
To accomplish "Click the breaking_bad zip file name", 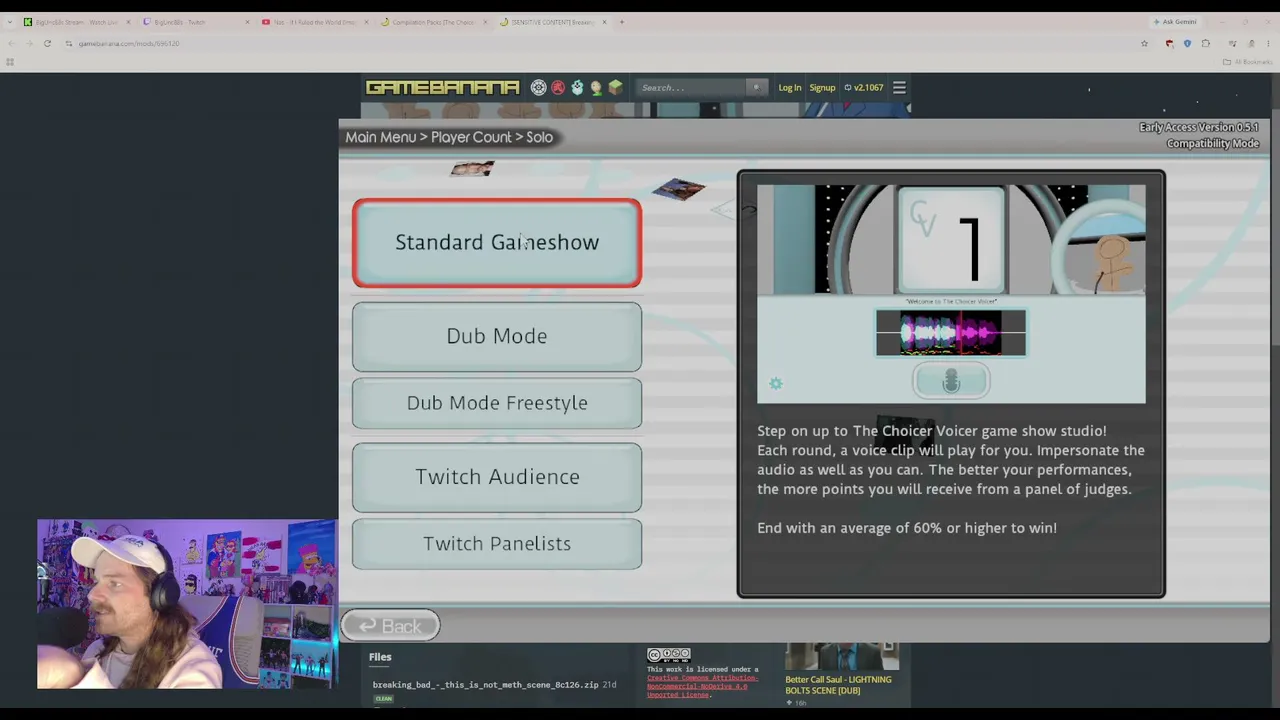I will 485,685.
